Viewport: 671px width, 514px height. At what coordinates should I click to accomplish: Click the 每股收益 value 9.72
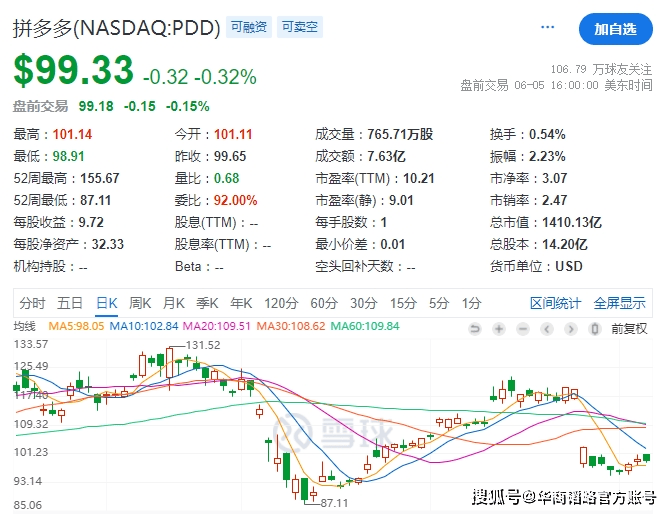(x=91, y=223)
